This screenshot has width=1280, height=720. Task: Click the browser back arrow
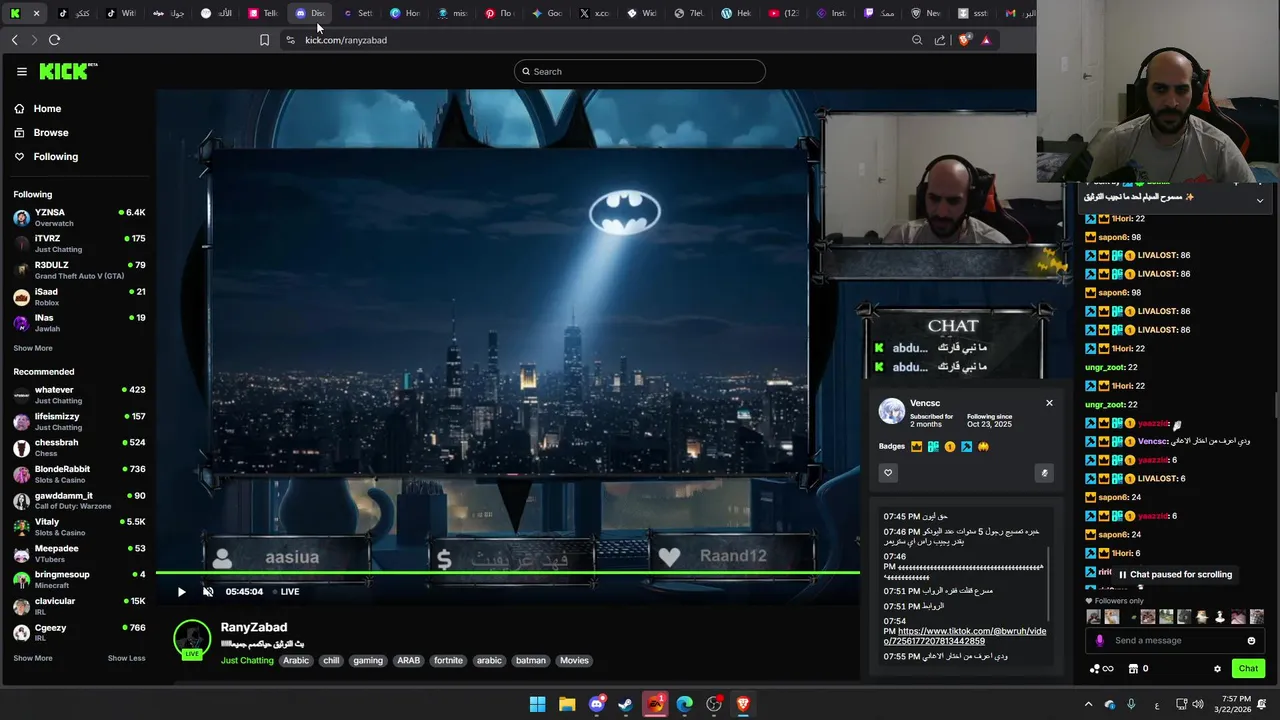(x=15, y=40)
